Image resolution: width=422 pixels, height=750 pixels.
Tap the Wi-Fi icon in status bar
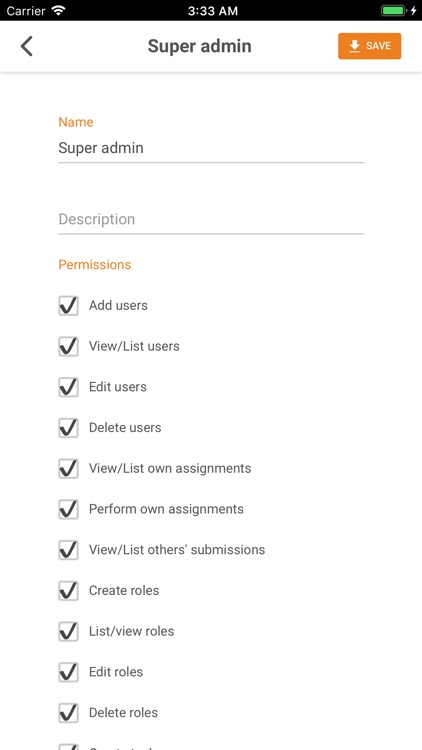(x=59, y=11)
